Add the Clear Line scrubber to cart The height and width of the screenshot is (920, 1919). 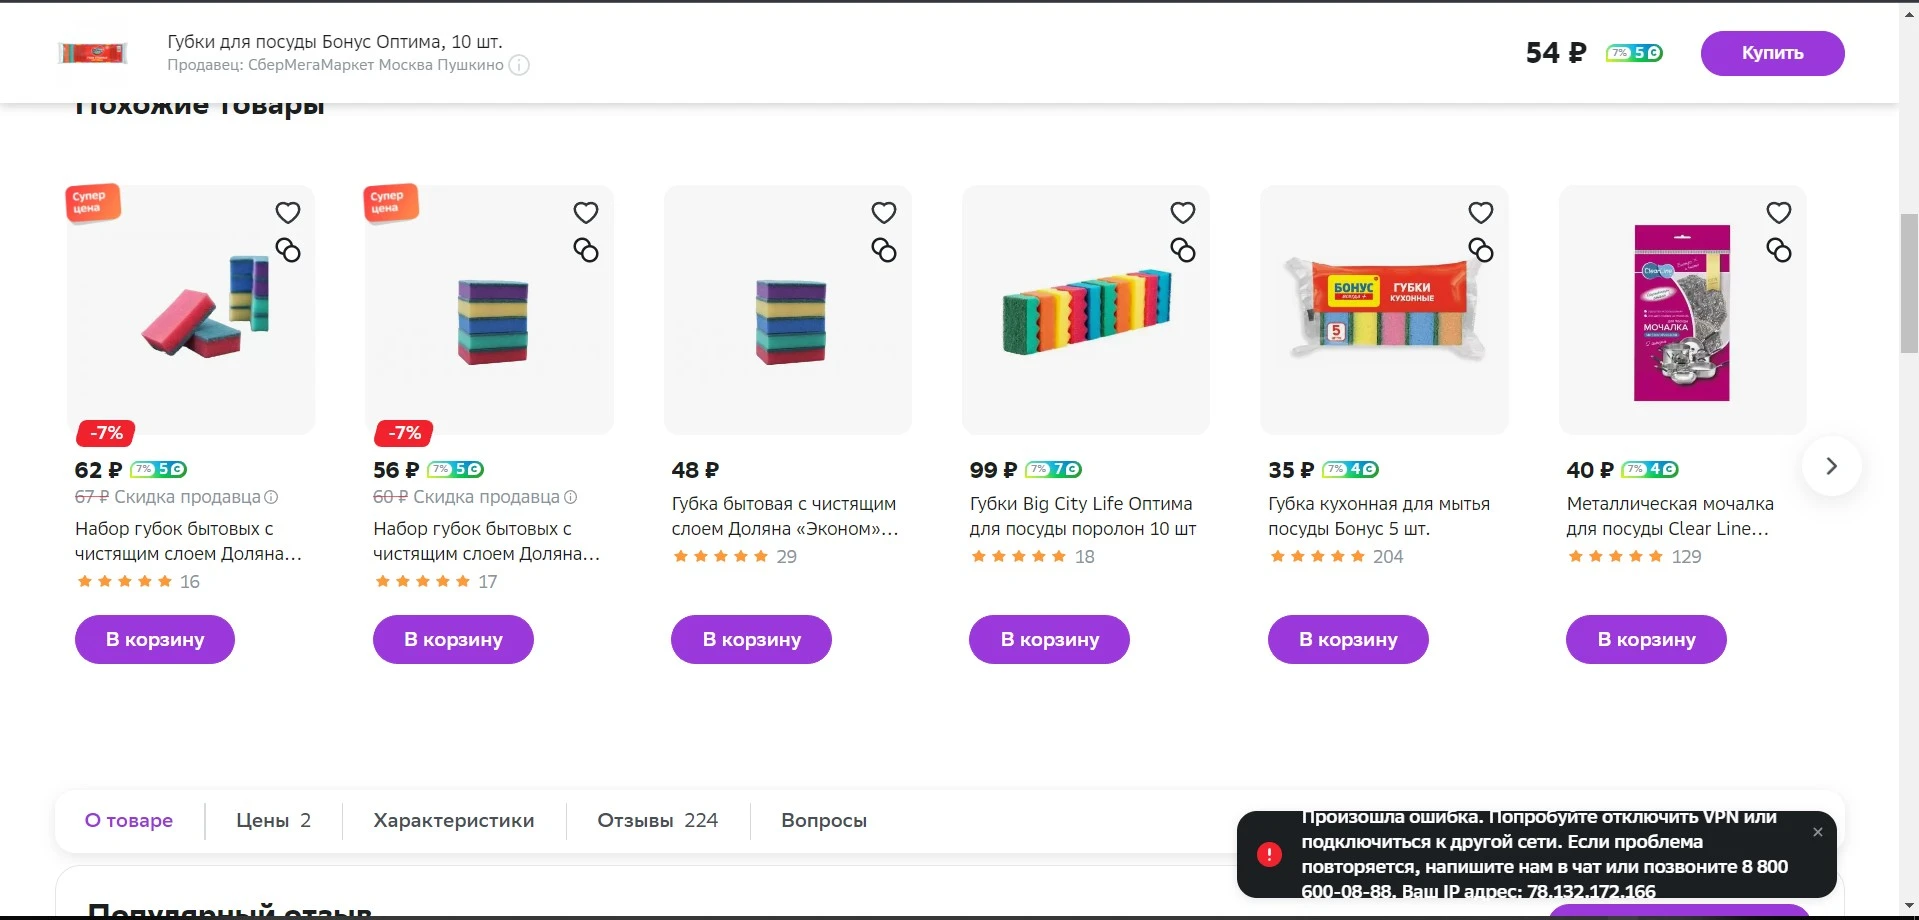(1646, 639)
